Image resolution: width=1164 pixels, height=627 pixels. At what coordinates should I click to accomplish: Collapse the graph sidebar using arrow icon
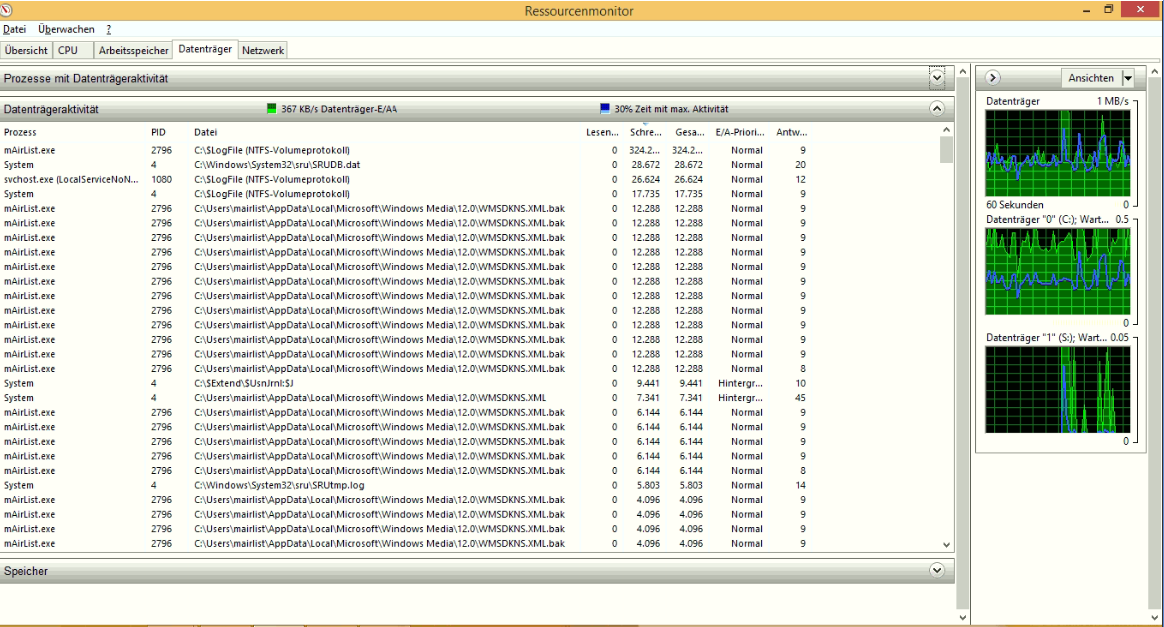pos(992,77)
